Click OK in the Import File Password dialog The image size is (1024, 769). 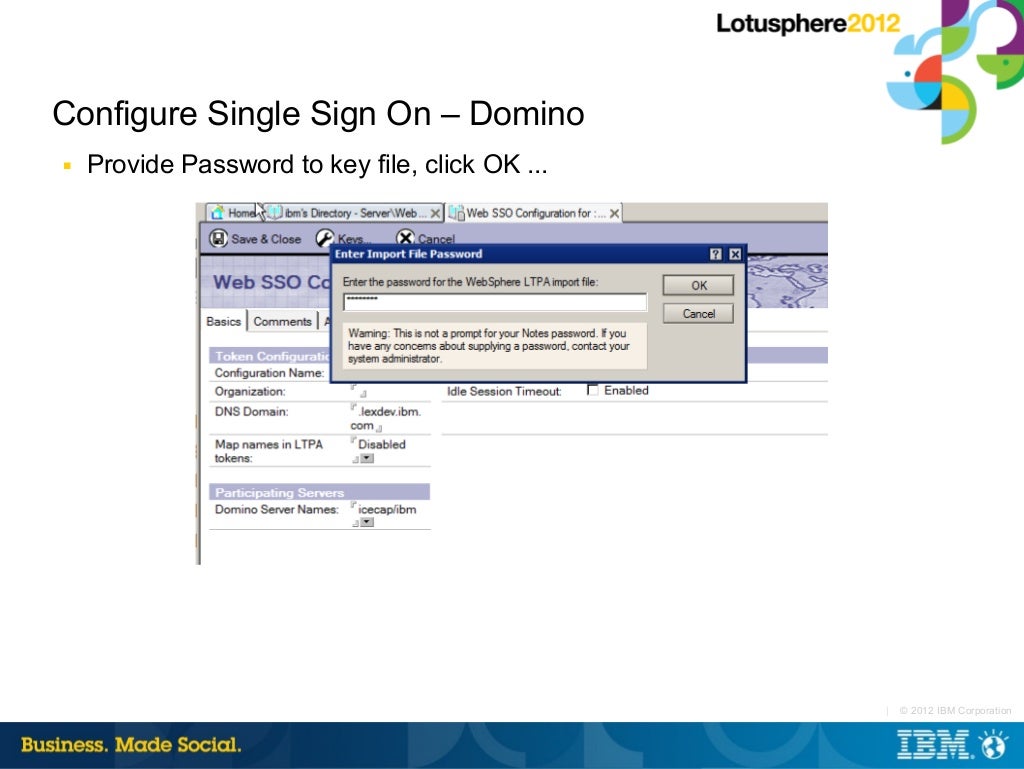[698, 285]
